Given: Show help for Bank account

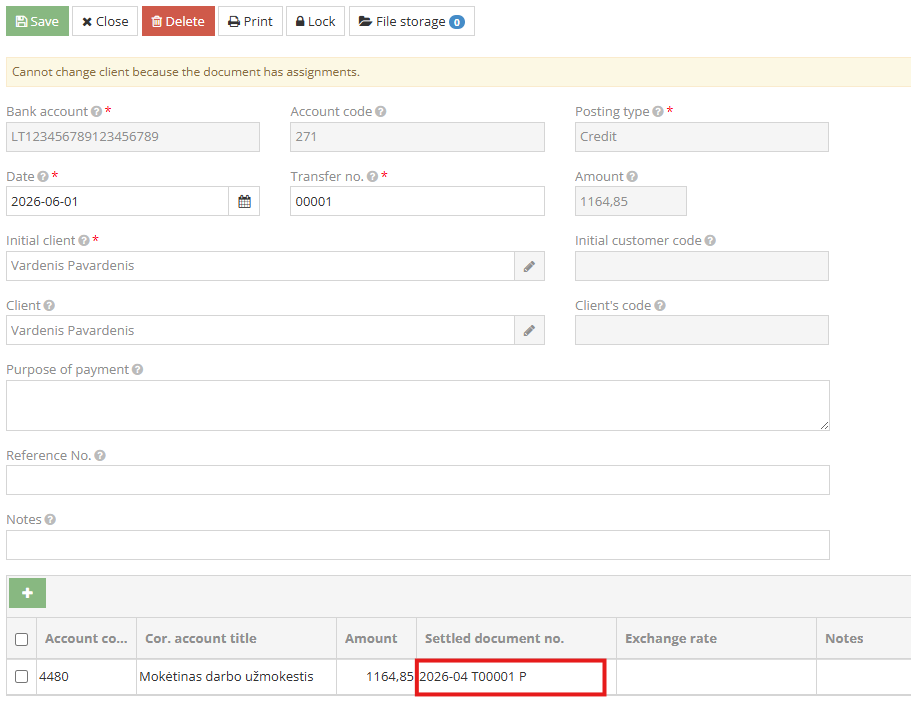Looking at the screenshot, I should [x=96, y=112].
